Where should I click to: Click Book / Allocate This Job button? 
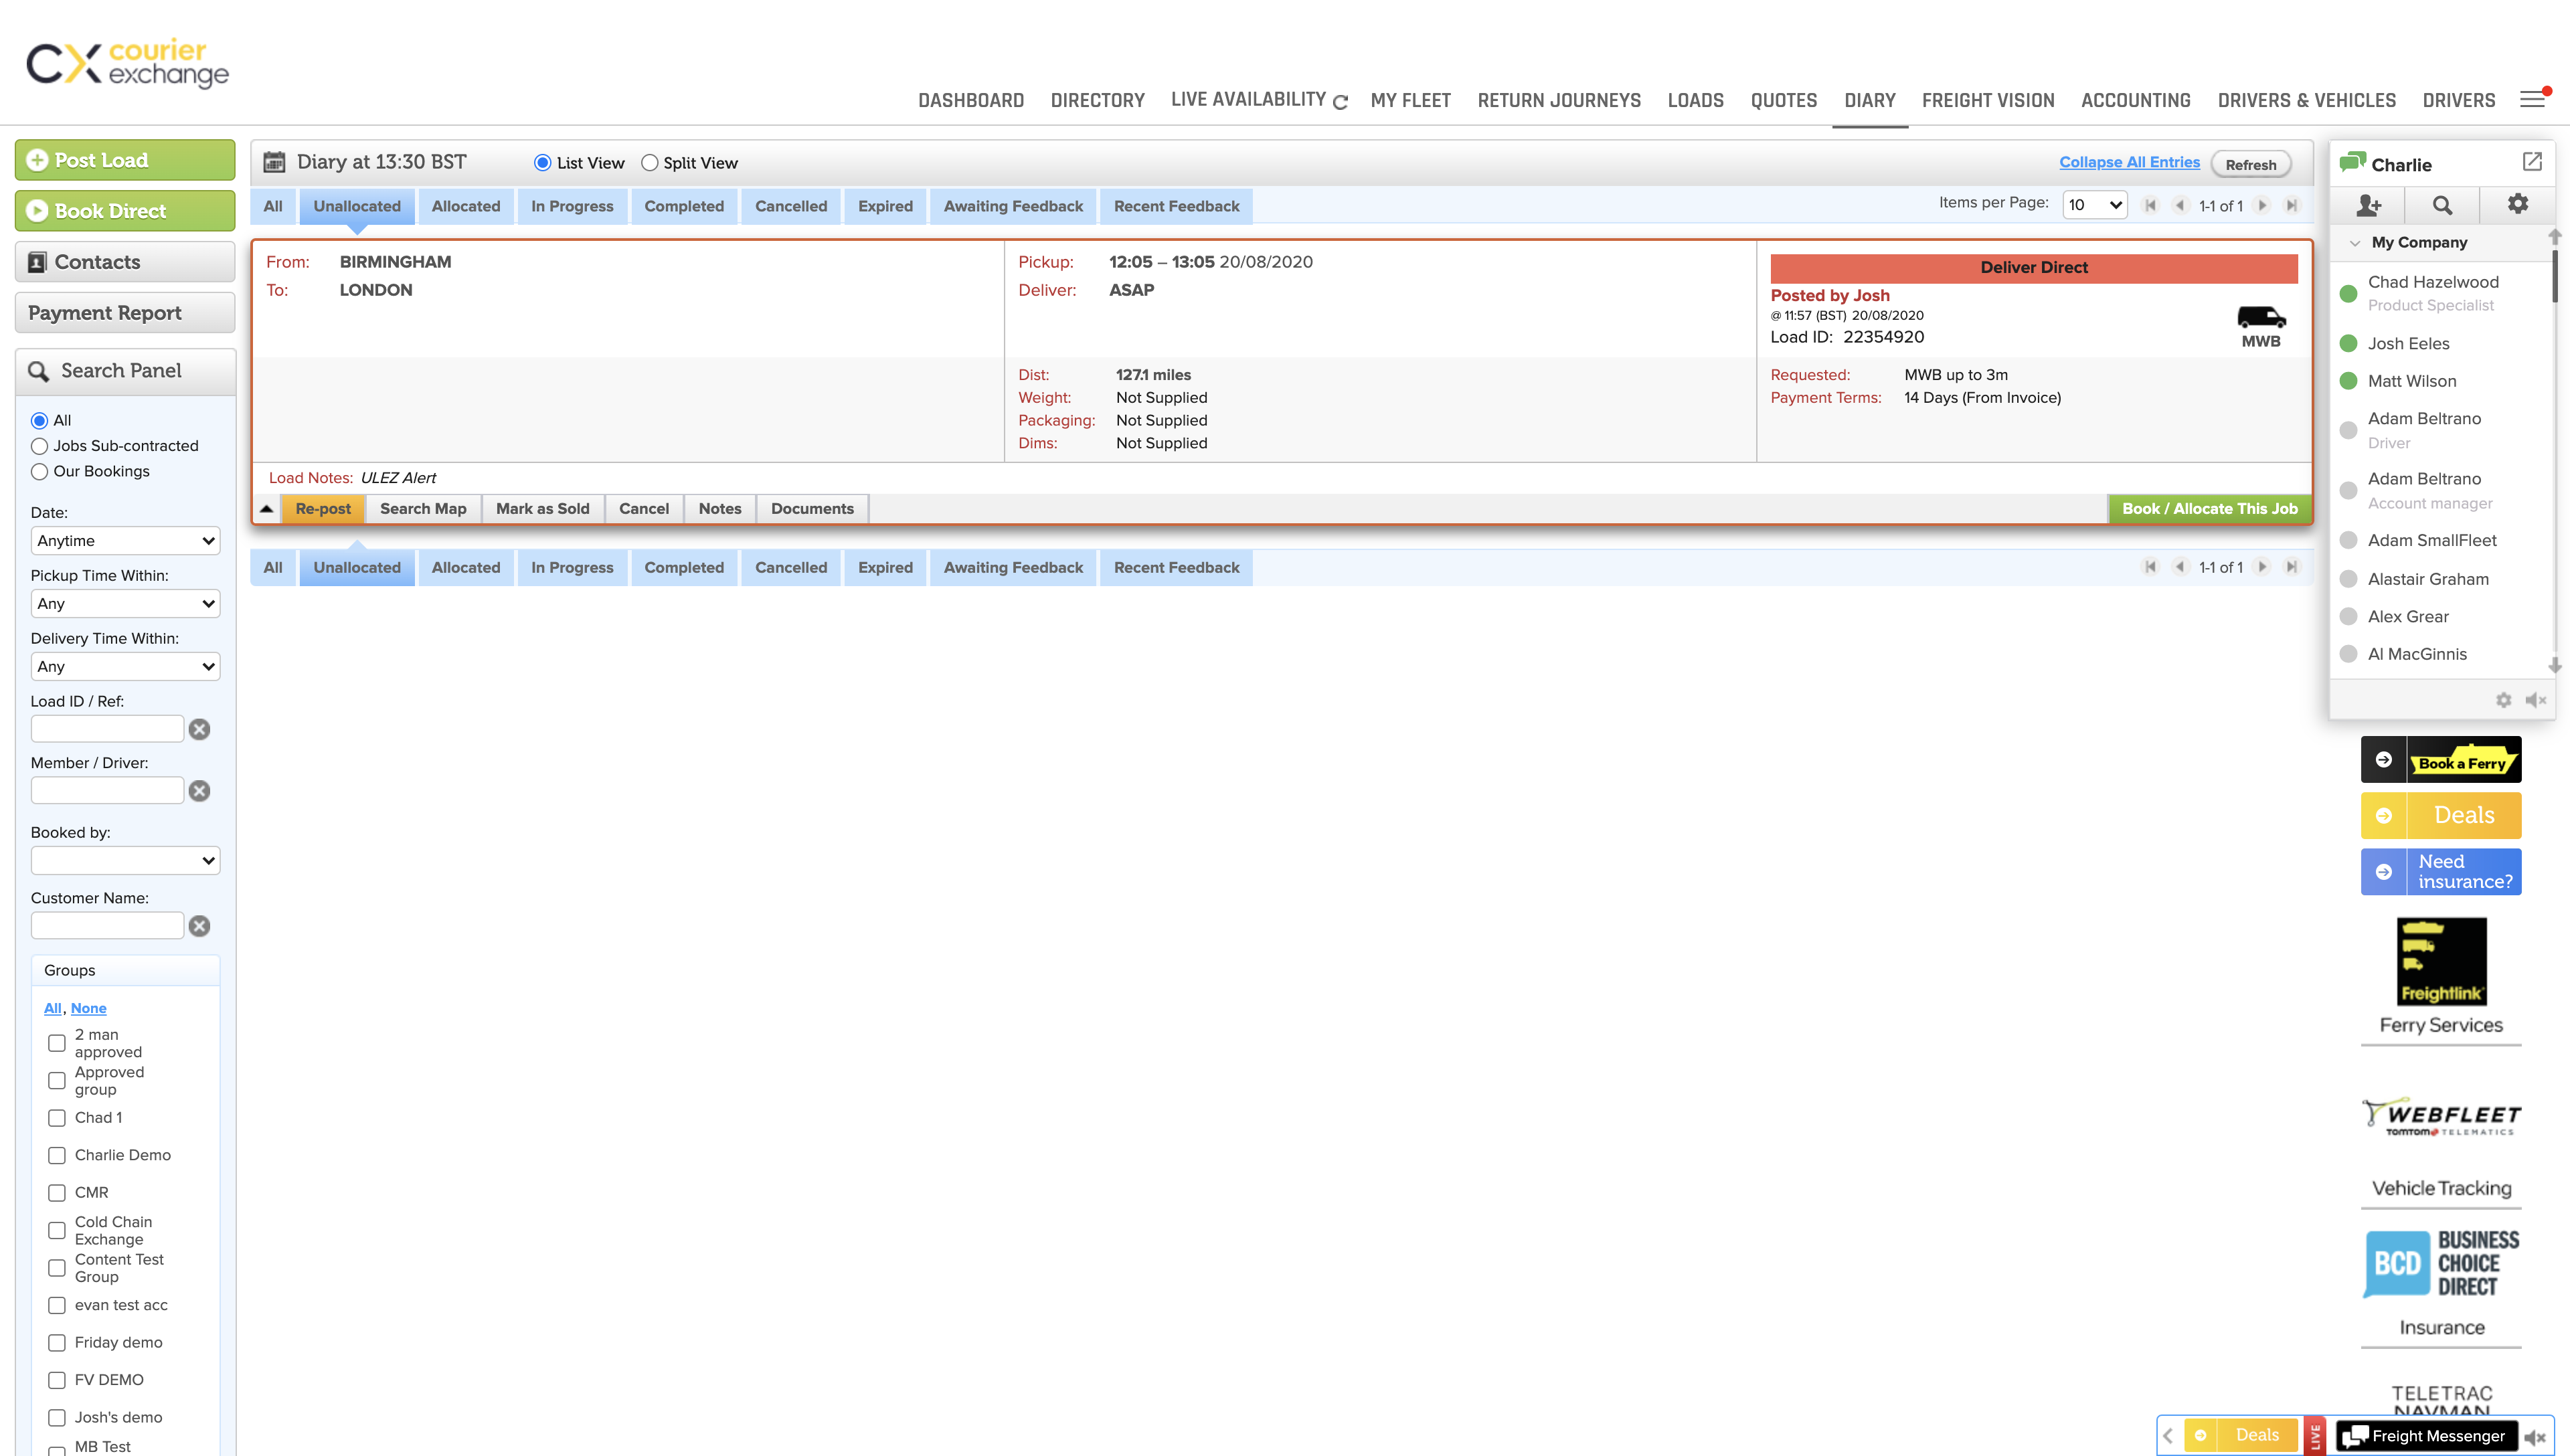point(2209,508)
